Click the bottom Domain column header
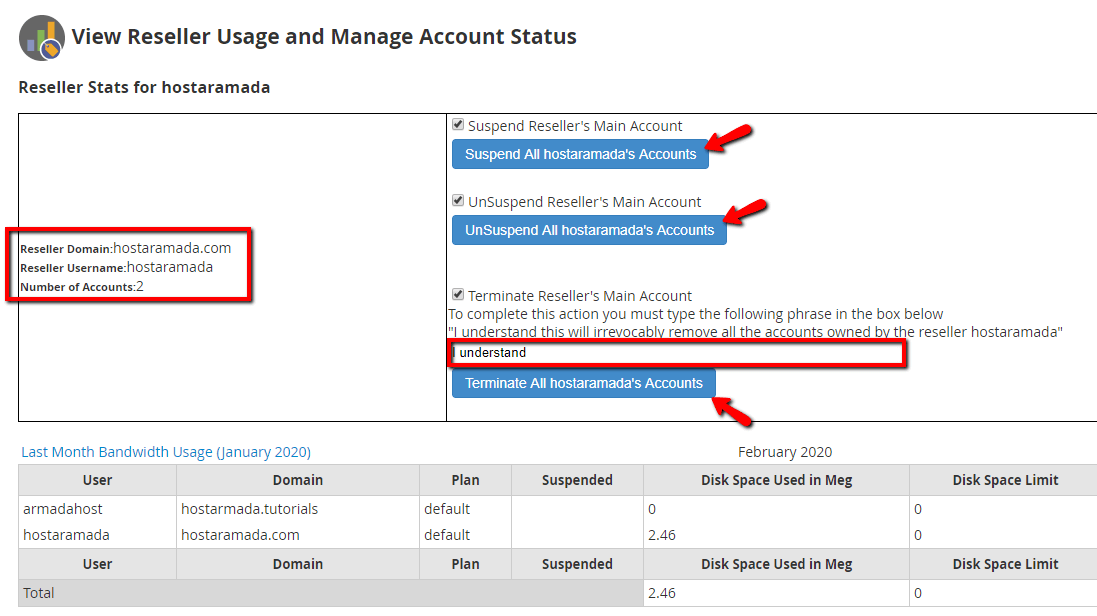 298,564
